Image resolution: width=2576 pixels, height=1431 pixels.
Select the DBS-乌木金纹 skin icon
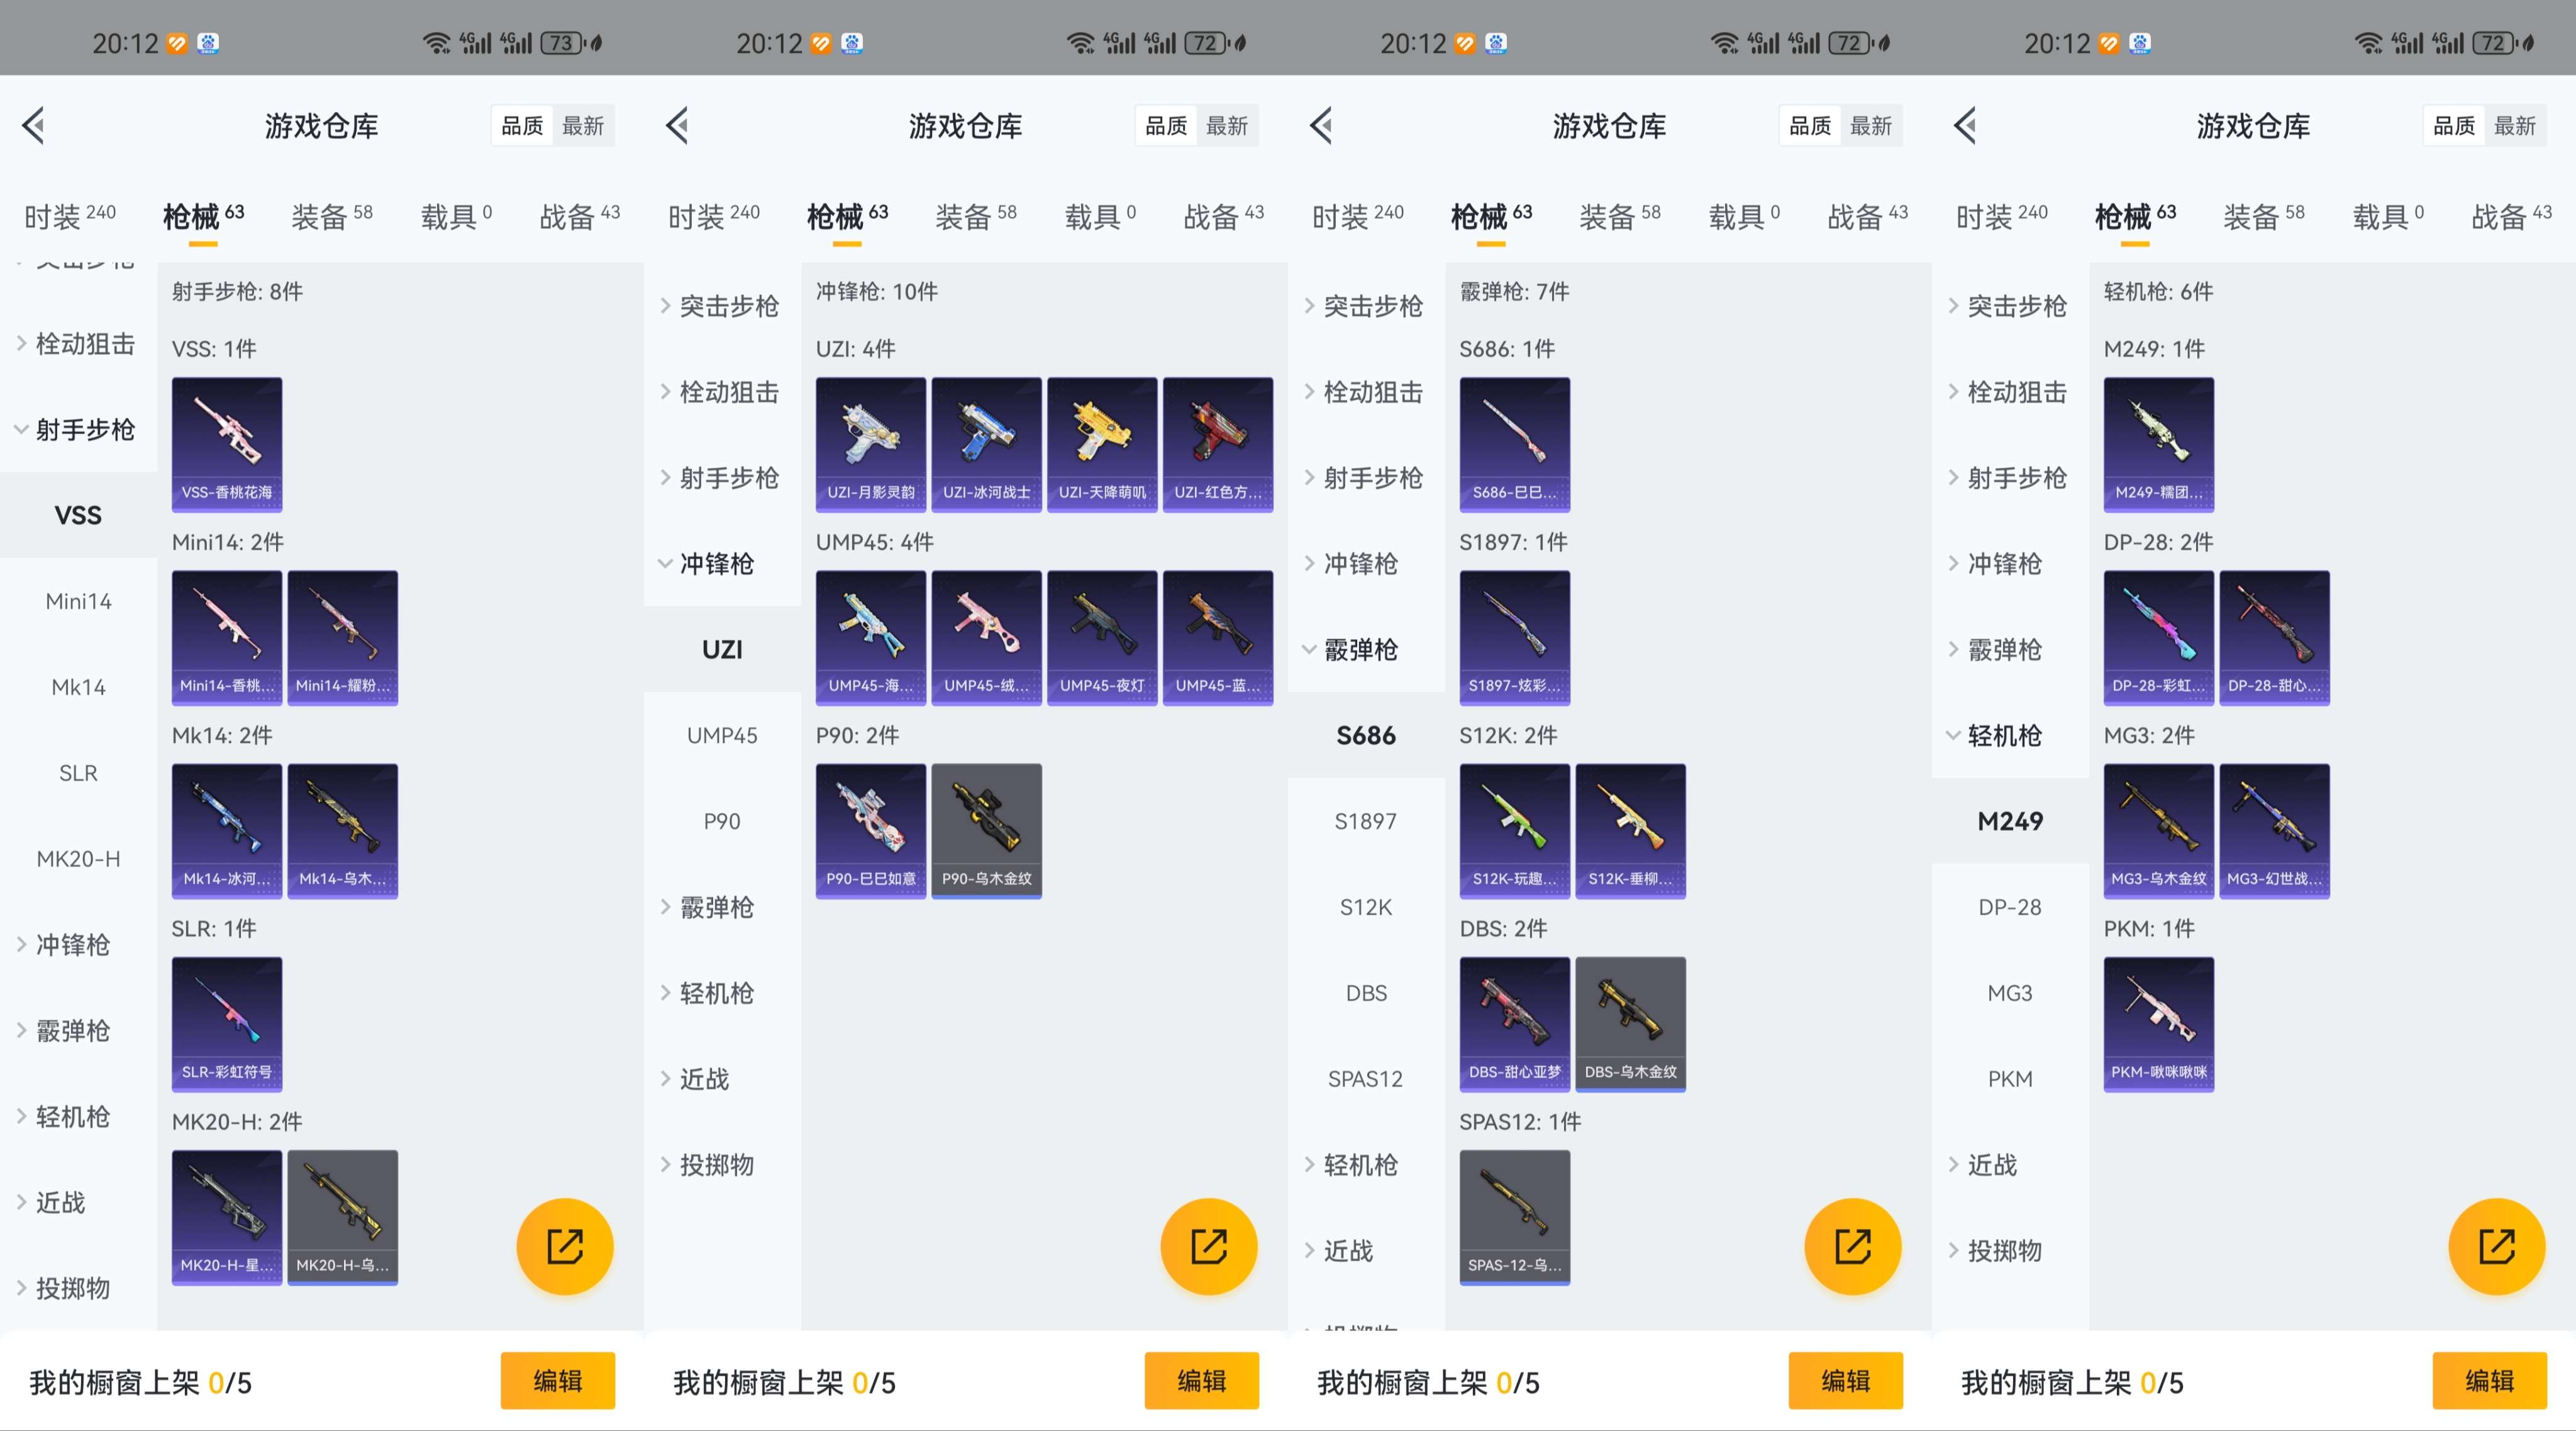tap(1631, 1024)
